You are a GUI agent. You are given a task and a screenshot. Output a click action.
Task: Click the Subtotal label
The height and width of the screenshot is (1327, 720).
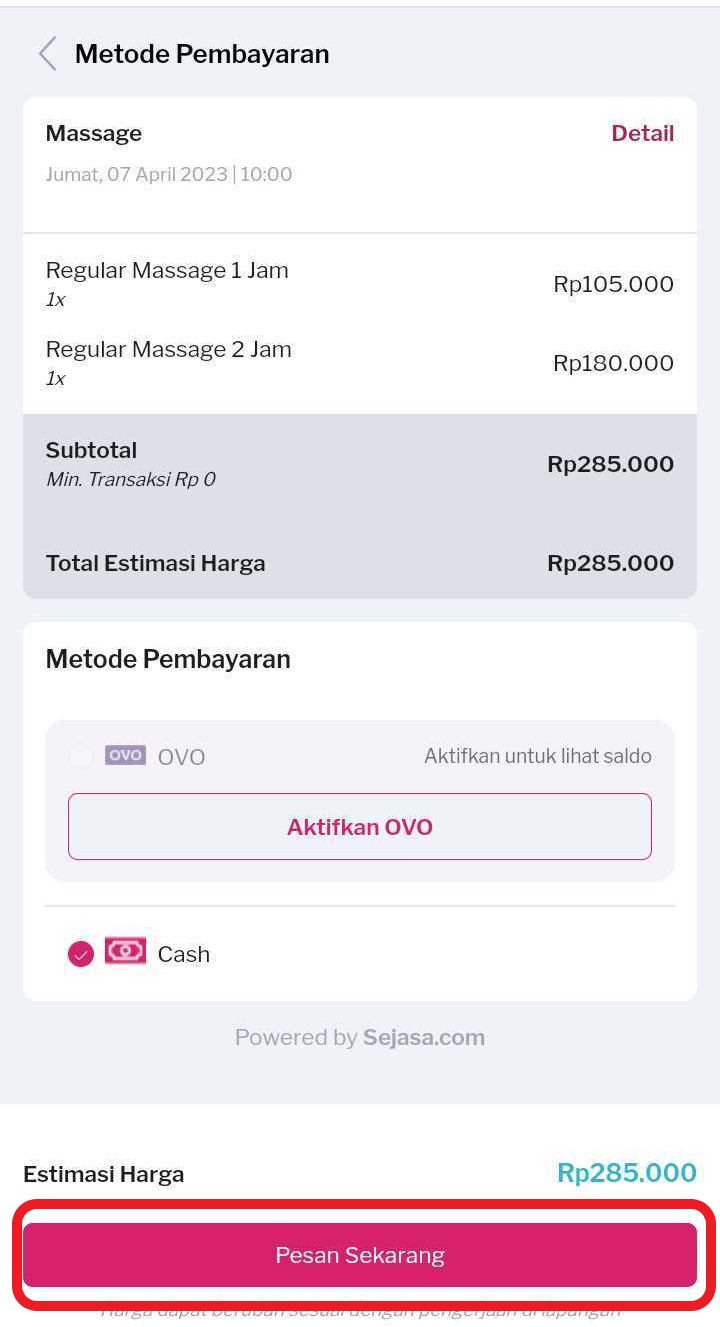(x=91, y=450)
